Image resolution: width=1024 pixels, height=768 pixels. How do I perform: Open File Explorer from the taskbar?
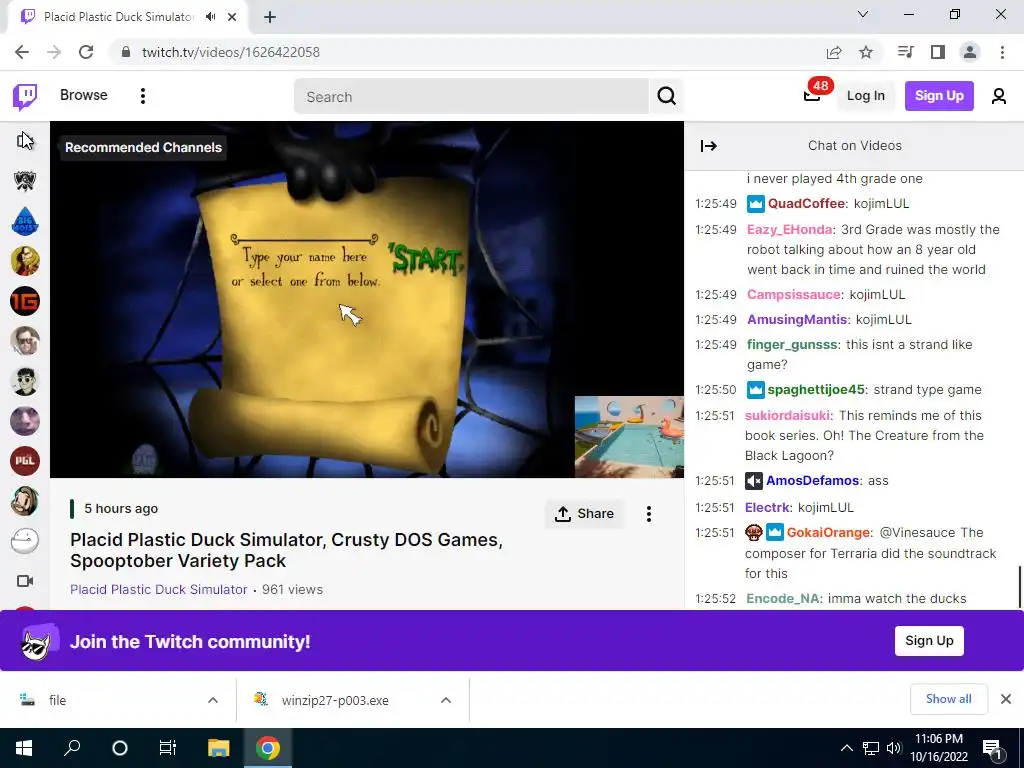tap(218, 748)
